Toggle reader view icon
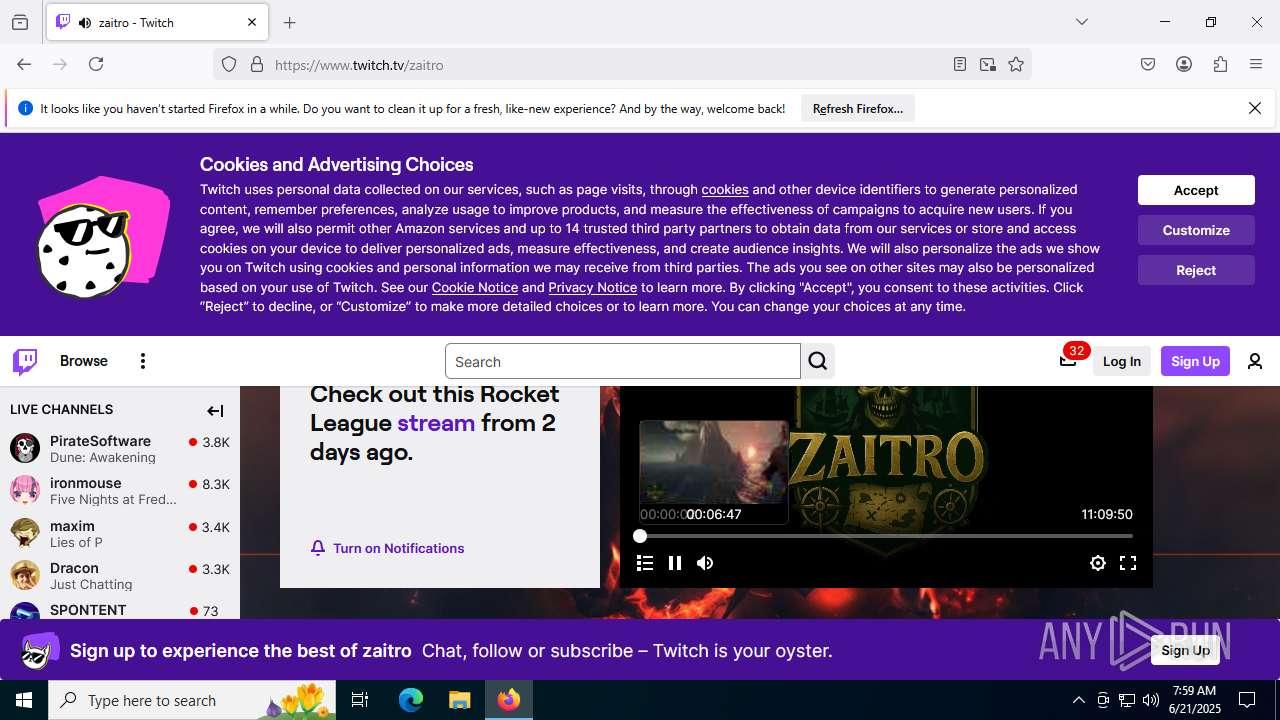This screenshot has width=1280, height=720. (x=960, y=64)
